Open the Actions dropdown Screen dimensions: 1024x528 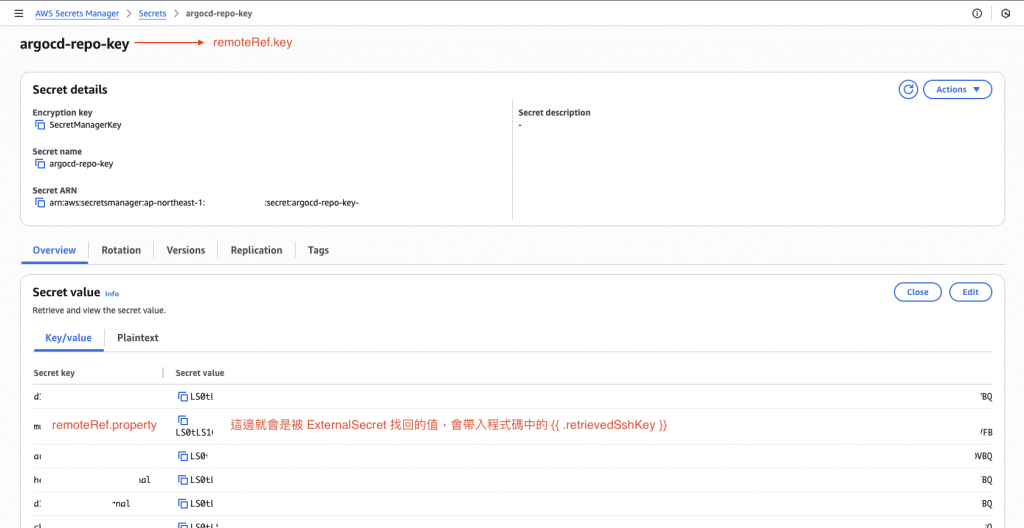[x=957, y=90]
